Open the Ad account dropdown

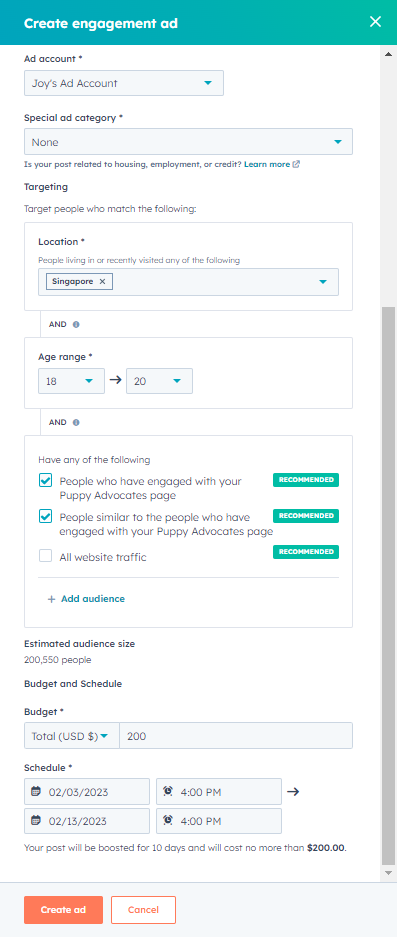coord(124,83)
